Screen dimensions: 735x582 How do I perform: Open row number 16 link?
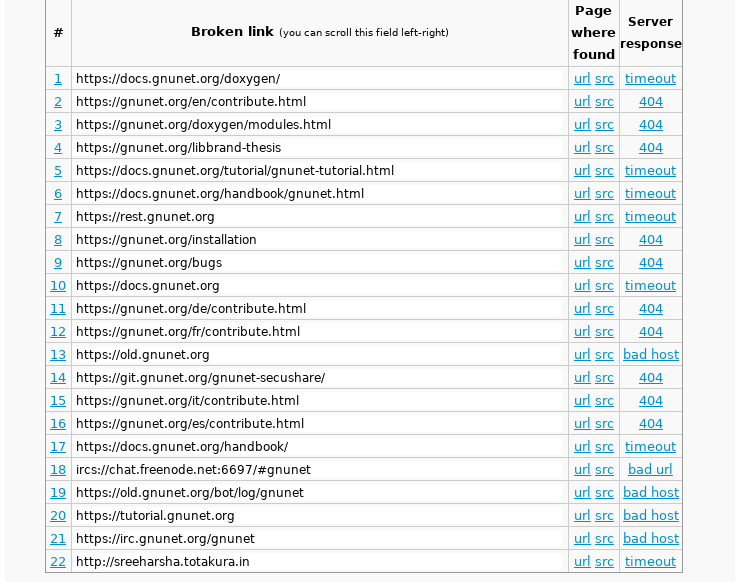[x=58, y=423]
